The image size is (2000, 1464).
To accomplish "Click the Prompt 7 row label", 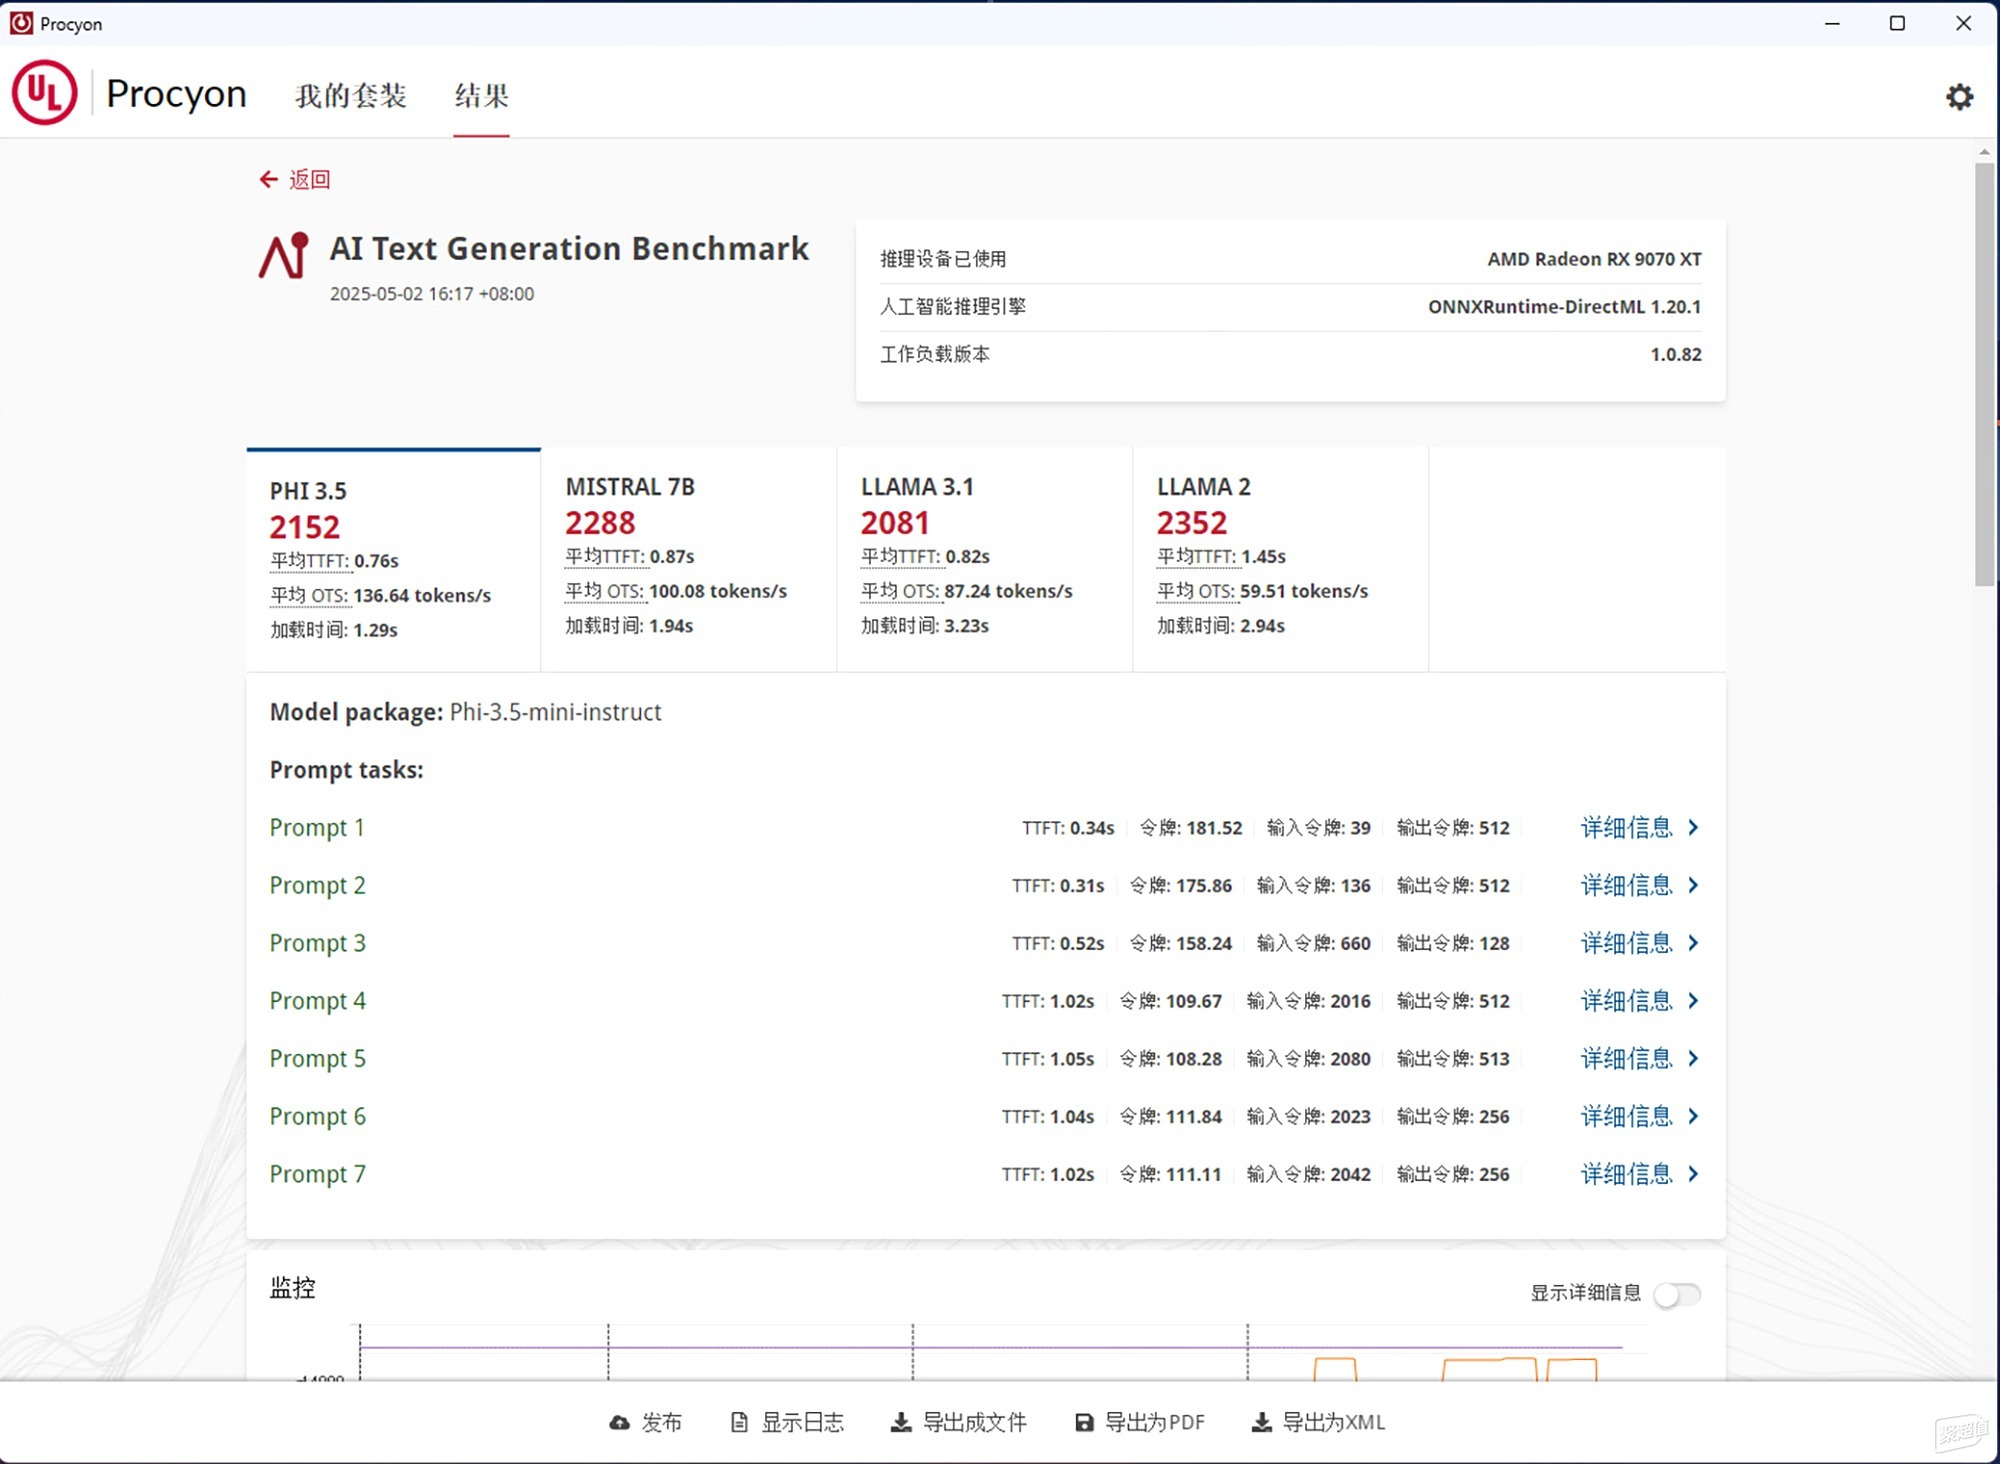I will (x=317, y=1175).
